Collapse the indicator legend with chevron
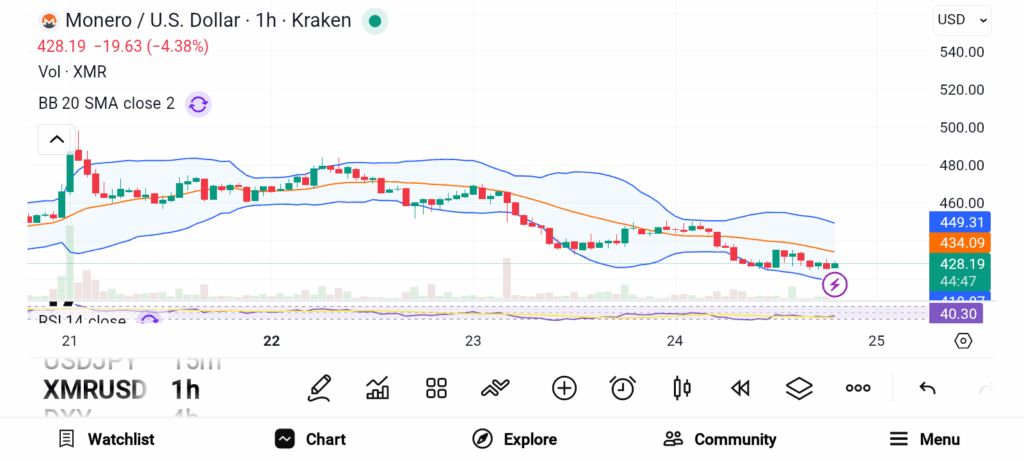The height and width of the screenshot is (461, 1024). [57, 139]
